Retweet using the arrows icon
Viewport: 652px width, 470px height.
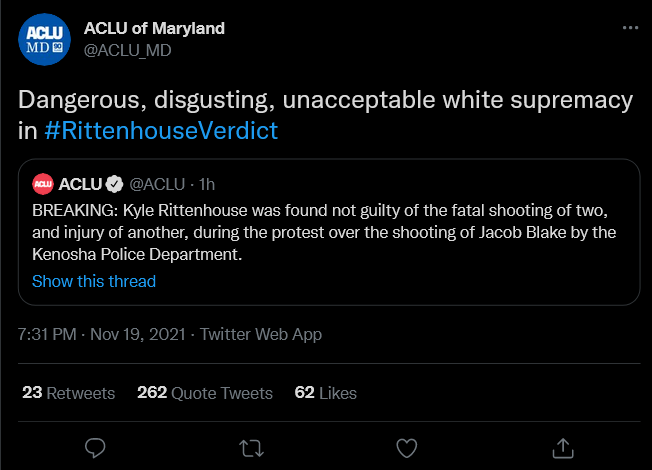(x=251, y=446)
